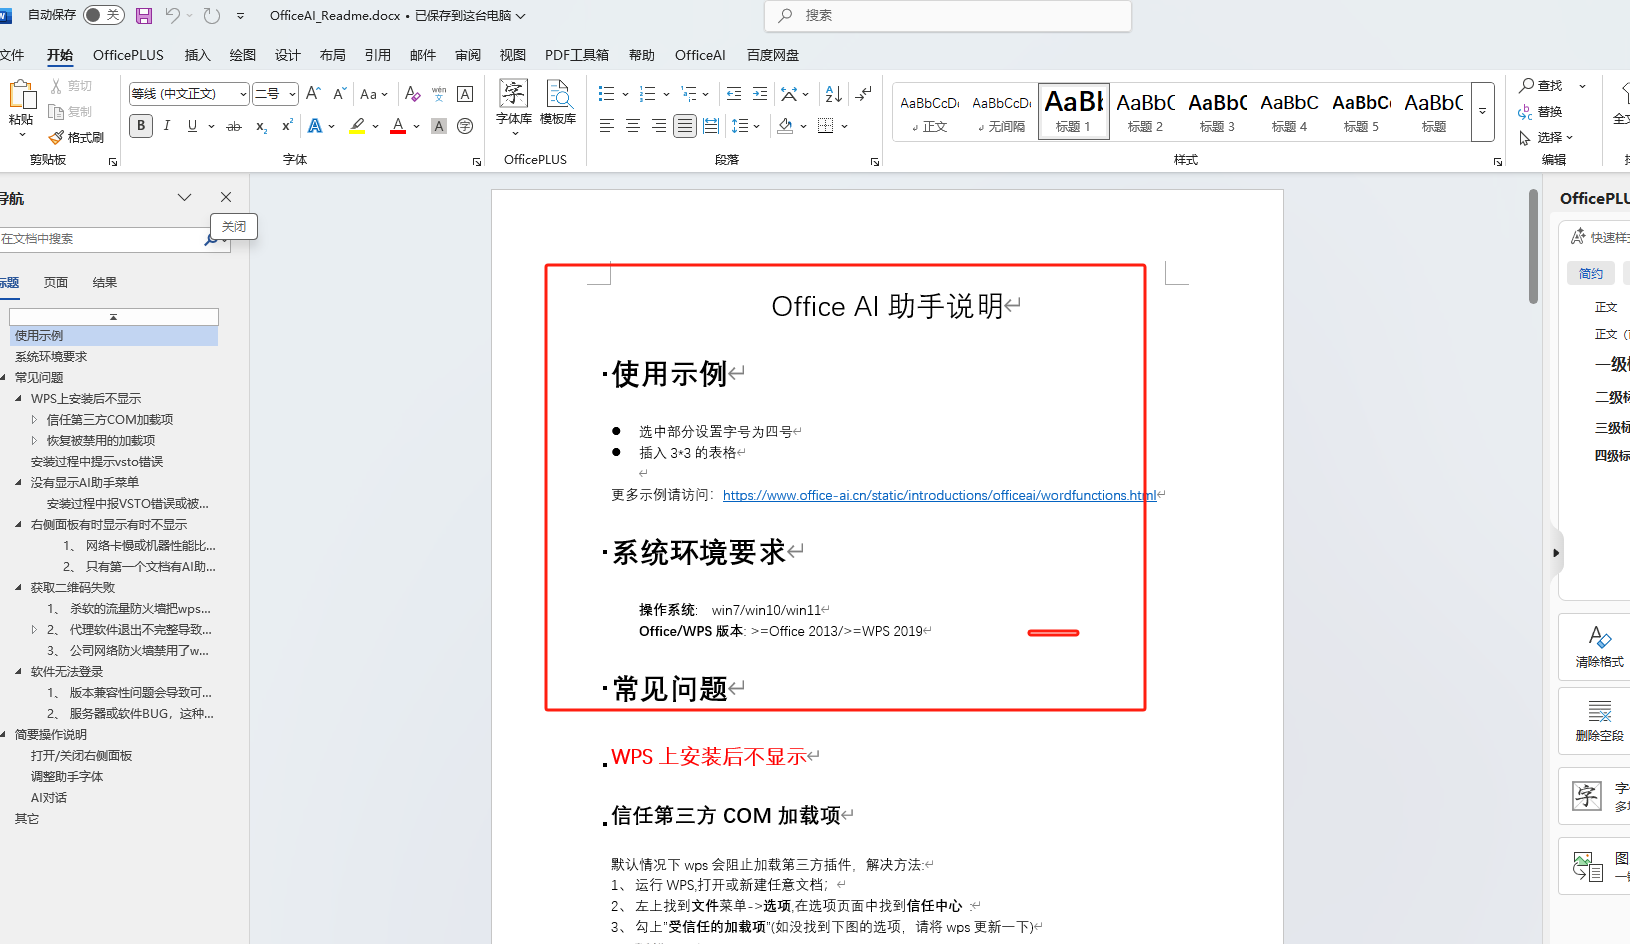This screenshot has height=944, width=1630.
Task: Click 删除空段 in OfficePLUS pane
Action: click(x=1599, y=721)
